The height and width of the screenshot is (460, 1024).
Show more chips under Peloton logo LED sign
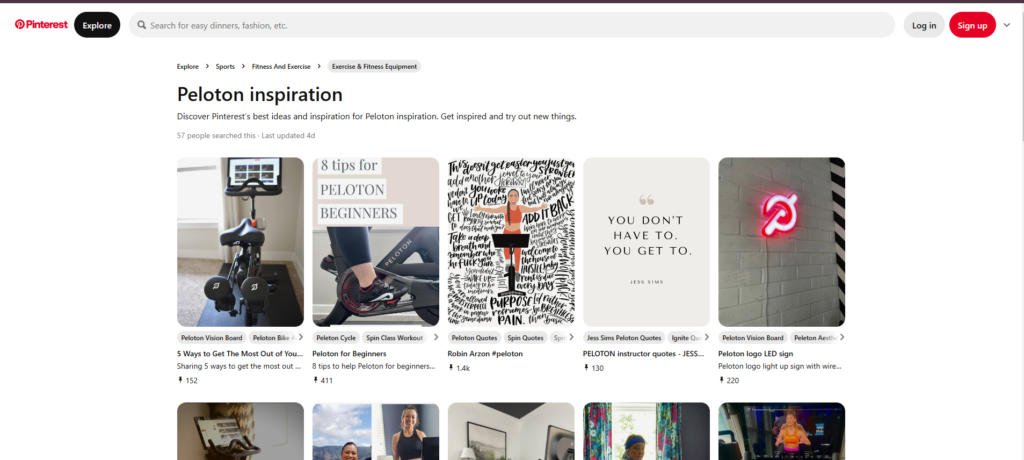click(842, 337)
